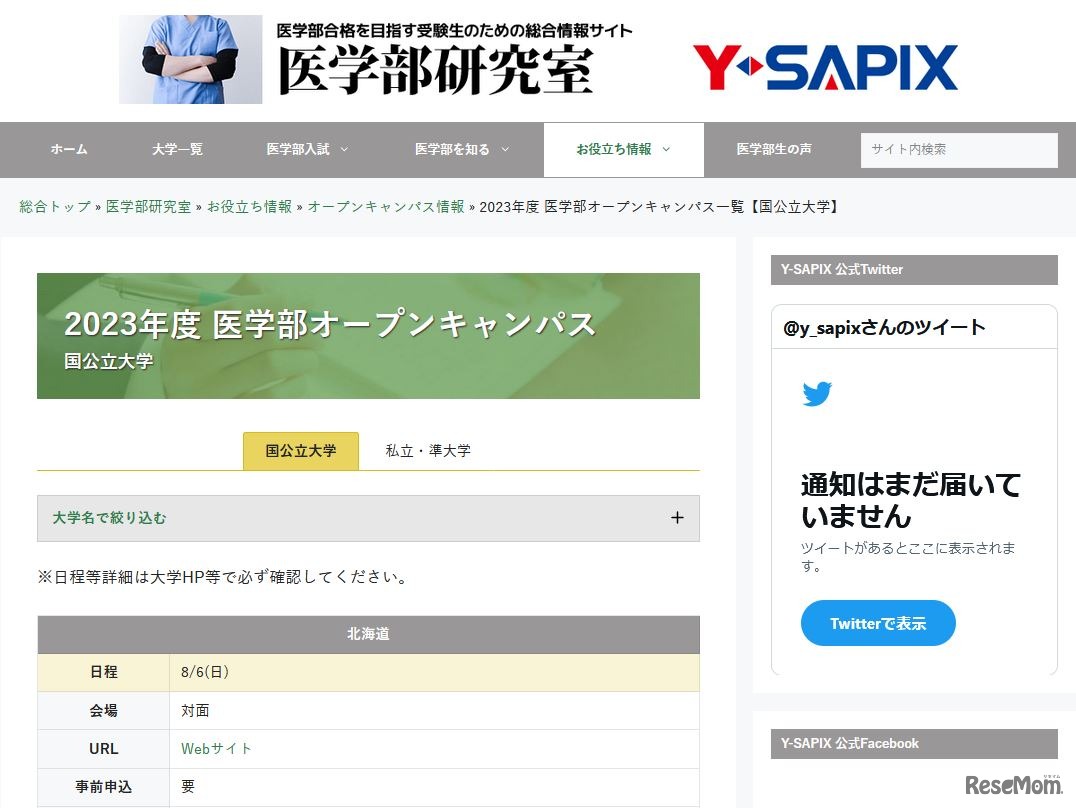Expand the 大学名で絞り込む filter panel
The height and width of the screenshot is (808, 1076).
(x=368, y=518)
